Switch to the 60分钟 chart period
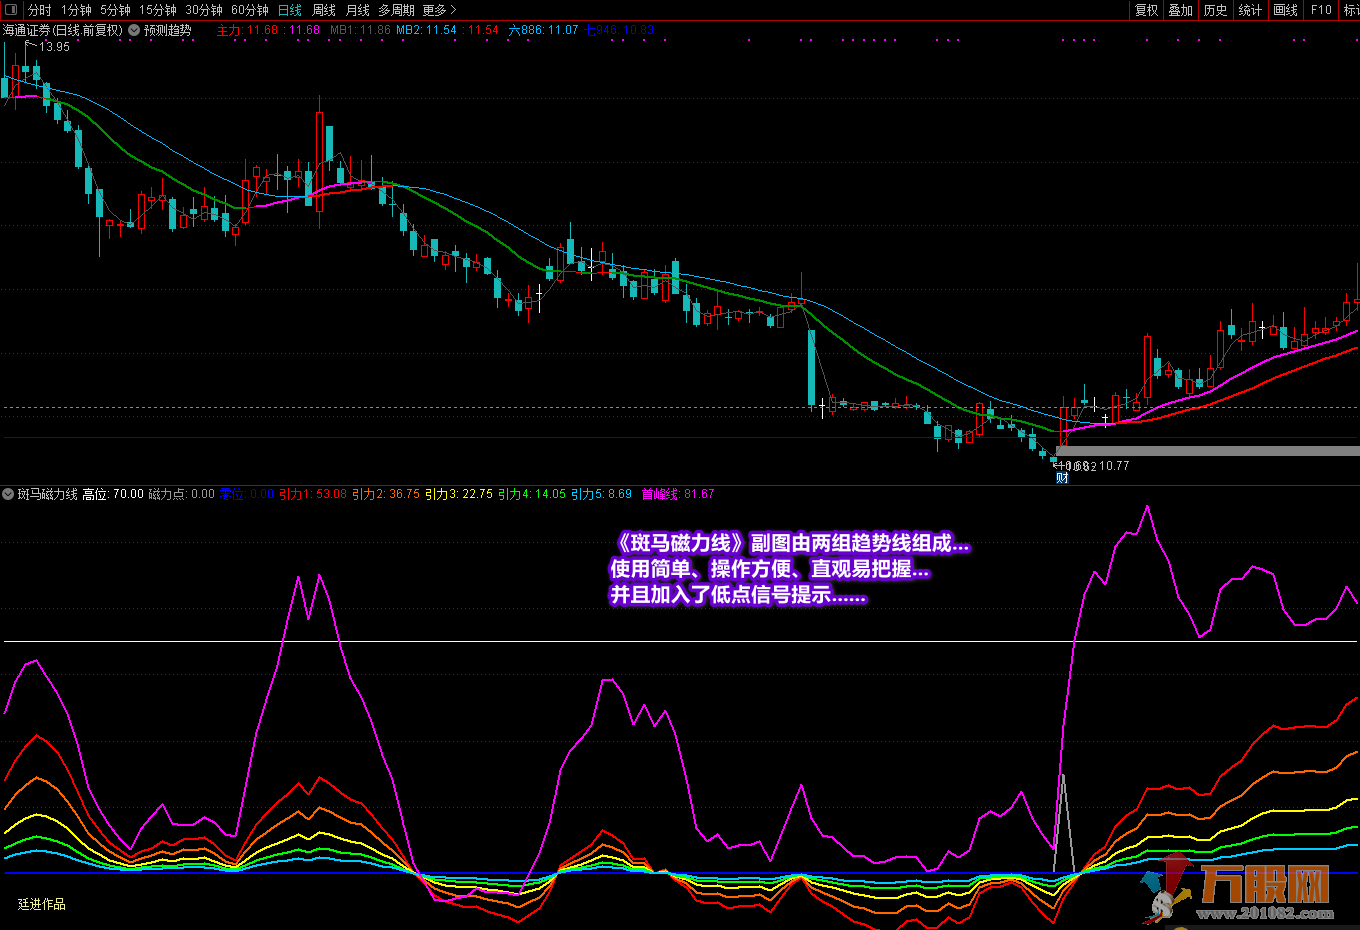Viewport: 1360px width, 930px height. [x=249, y=10]
